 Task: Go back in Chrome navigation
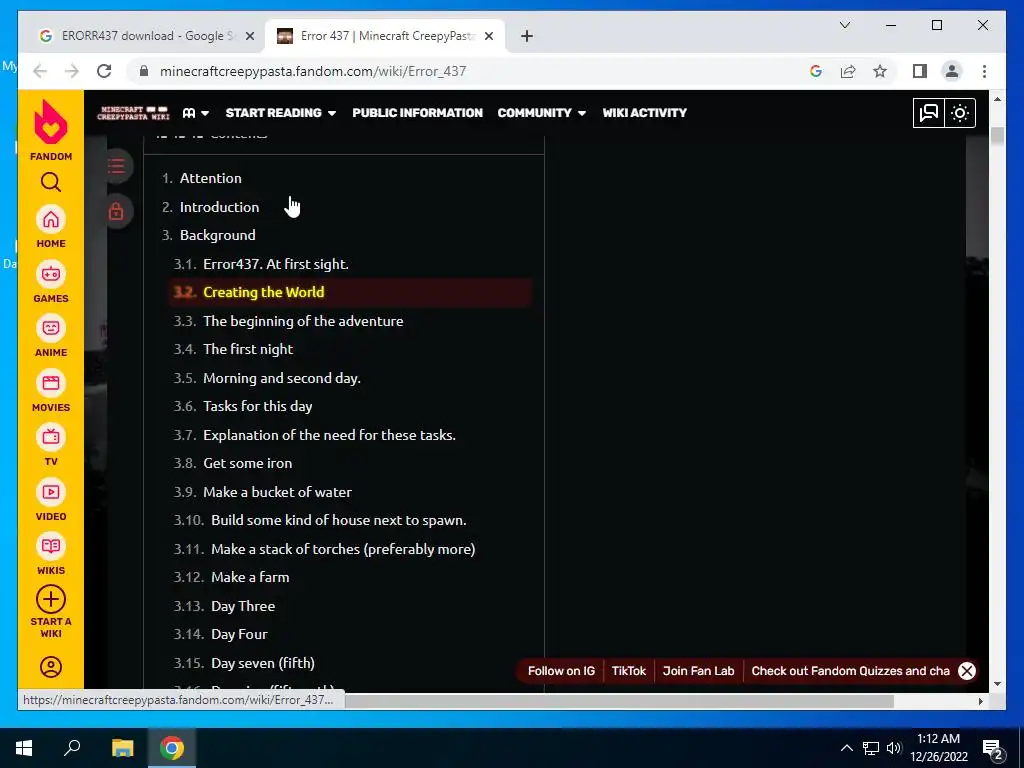pyautogui.click(x=40, y=71)
